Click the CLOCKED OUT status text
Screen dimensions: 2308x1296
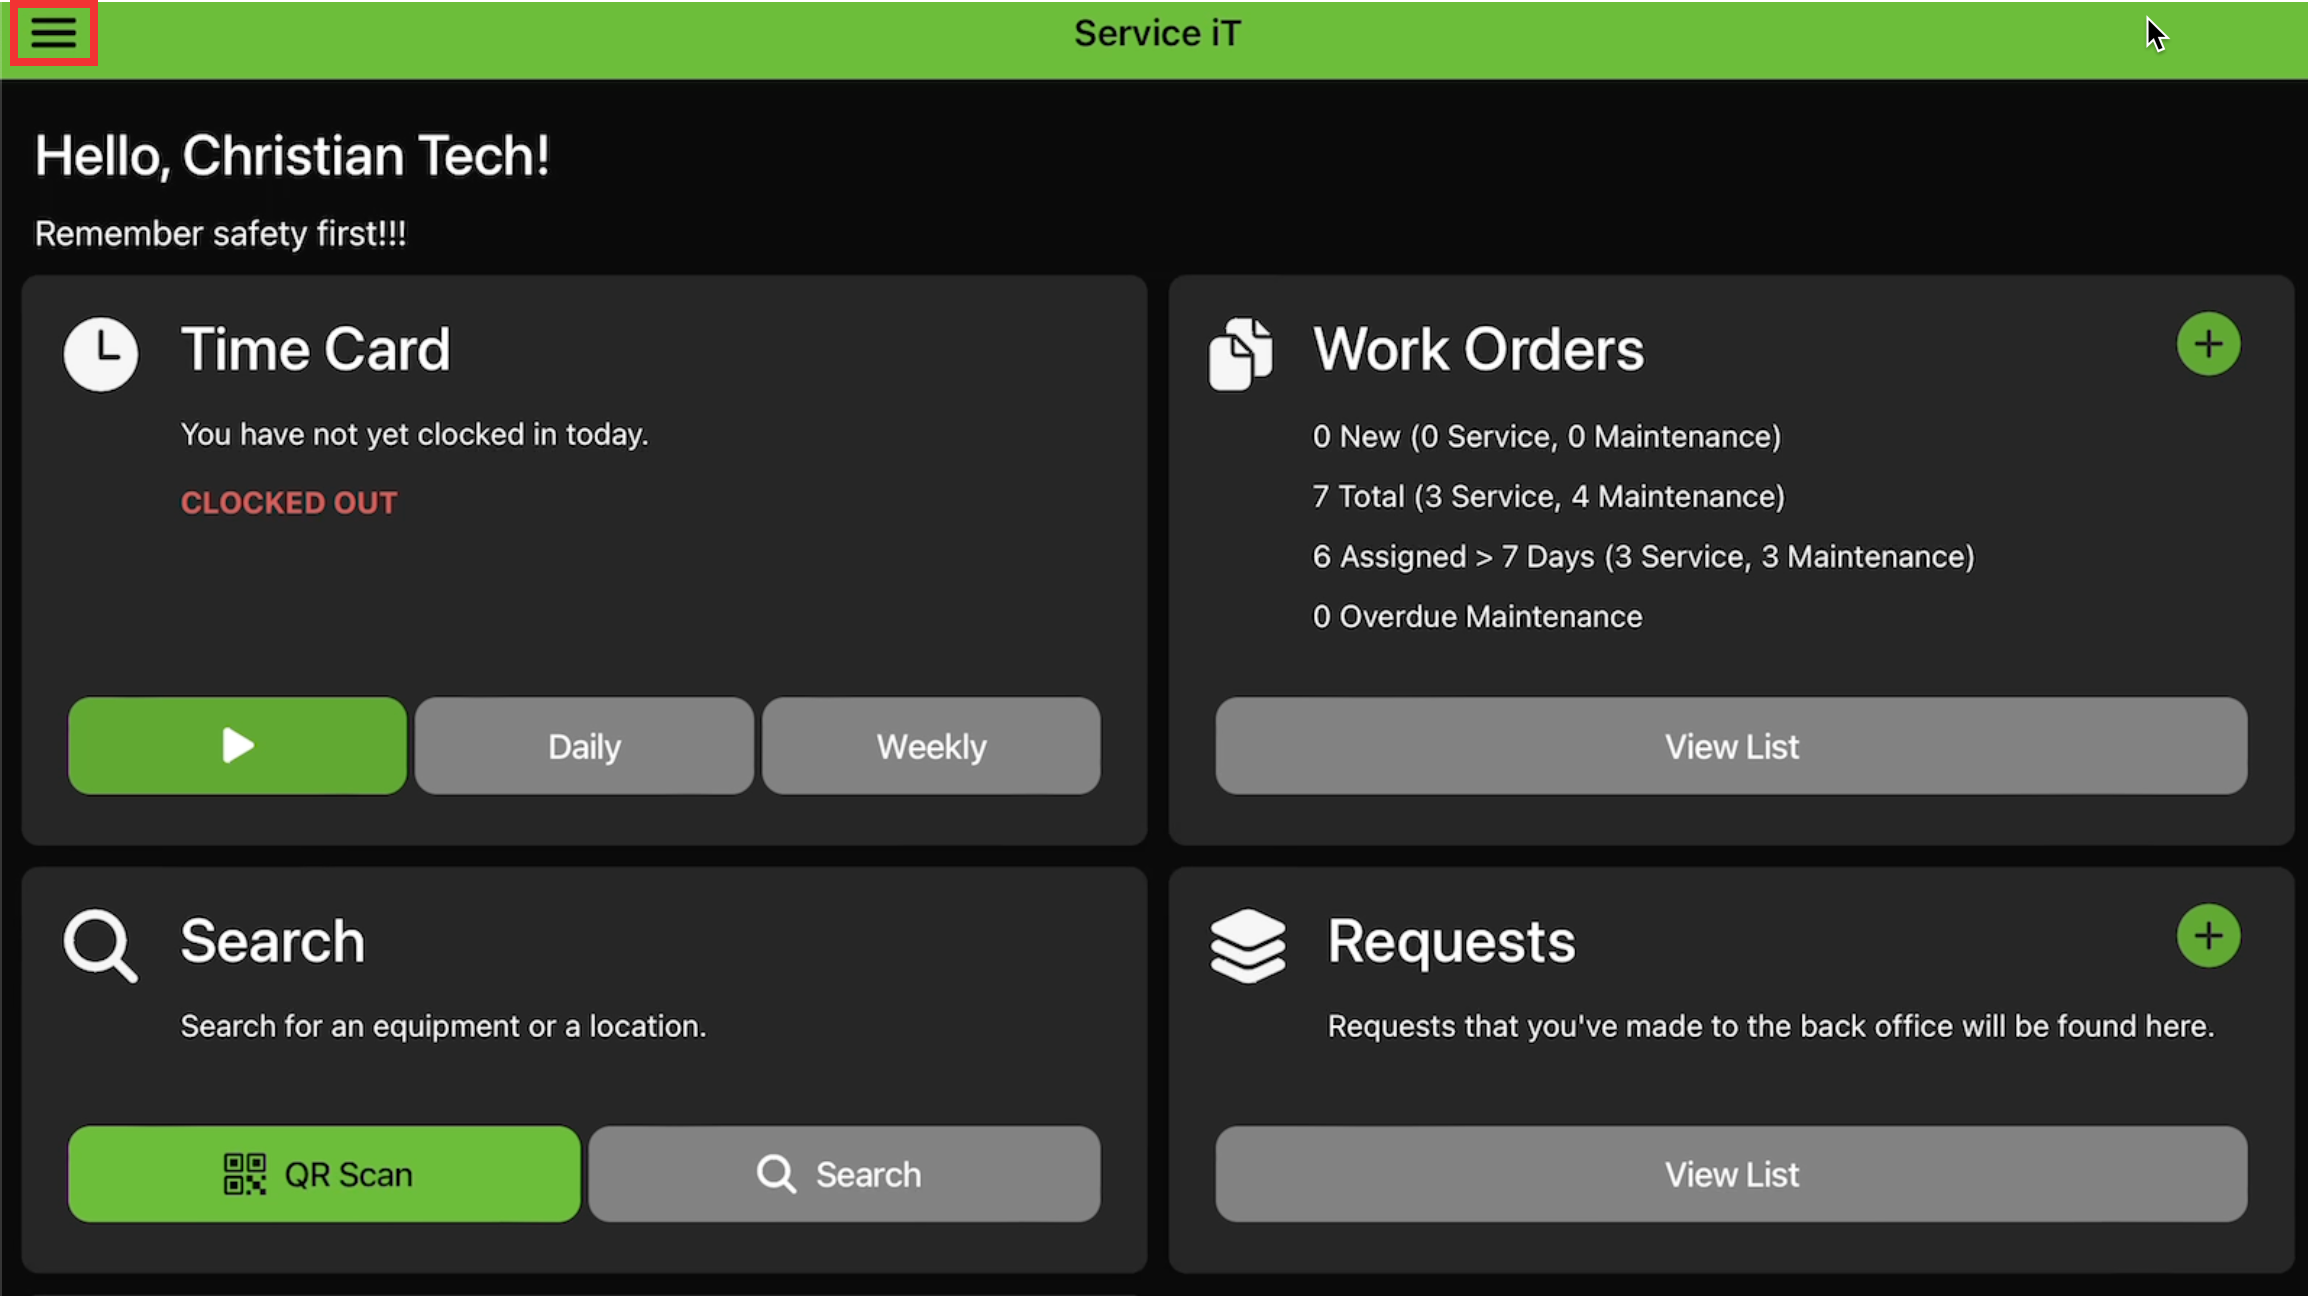pyautogui.click(x=289, y=503)
